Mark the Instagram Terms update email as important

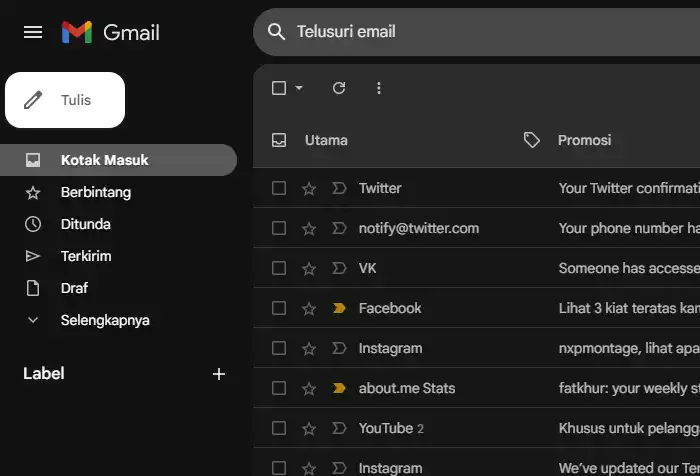click(339, 468)
